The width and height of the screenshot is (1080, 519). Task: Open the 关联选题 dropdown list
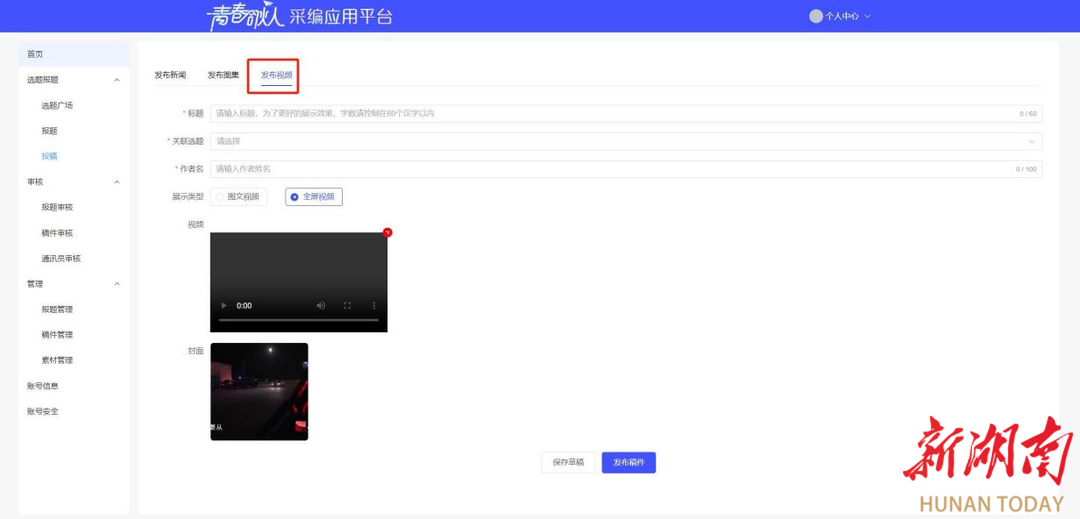(626, 141)
